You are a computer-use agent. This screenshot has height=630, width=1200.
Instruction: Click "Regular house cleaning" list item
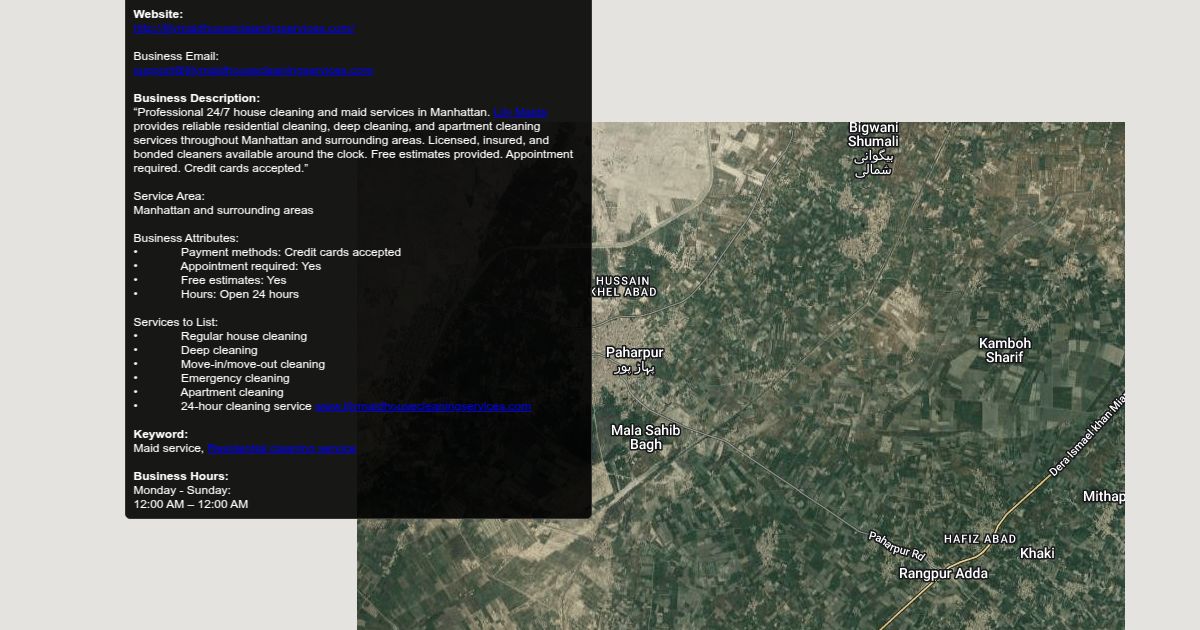click(244, 337)
